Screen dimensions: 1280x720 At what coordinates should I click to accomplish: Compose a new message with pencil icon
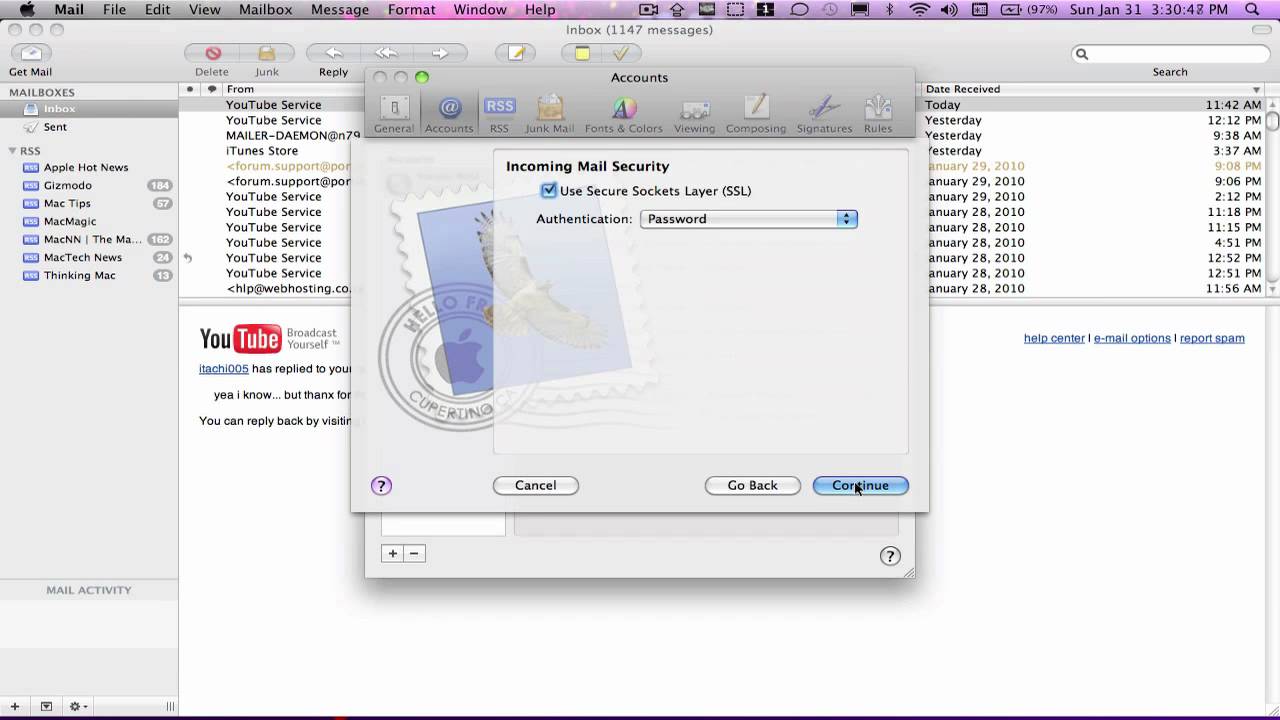[516, 54]
